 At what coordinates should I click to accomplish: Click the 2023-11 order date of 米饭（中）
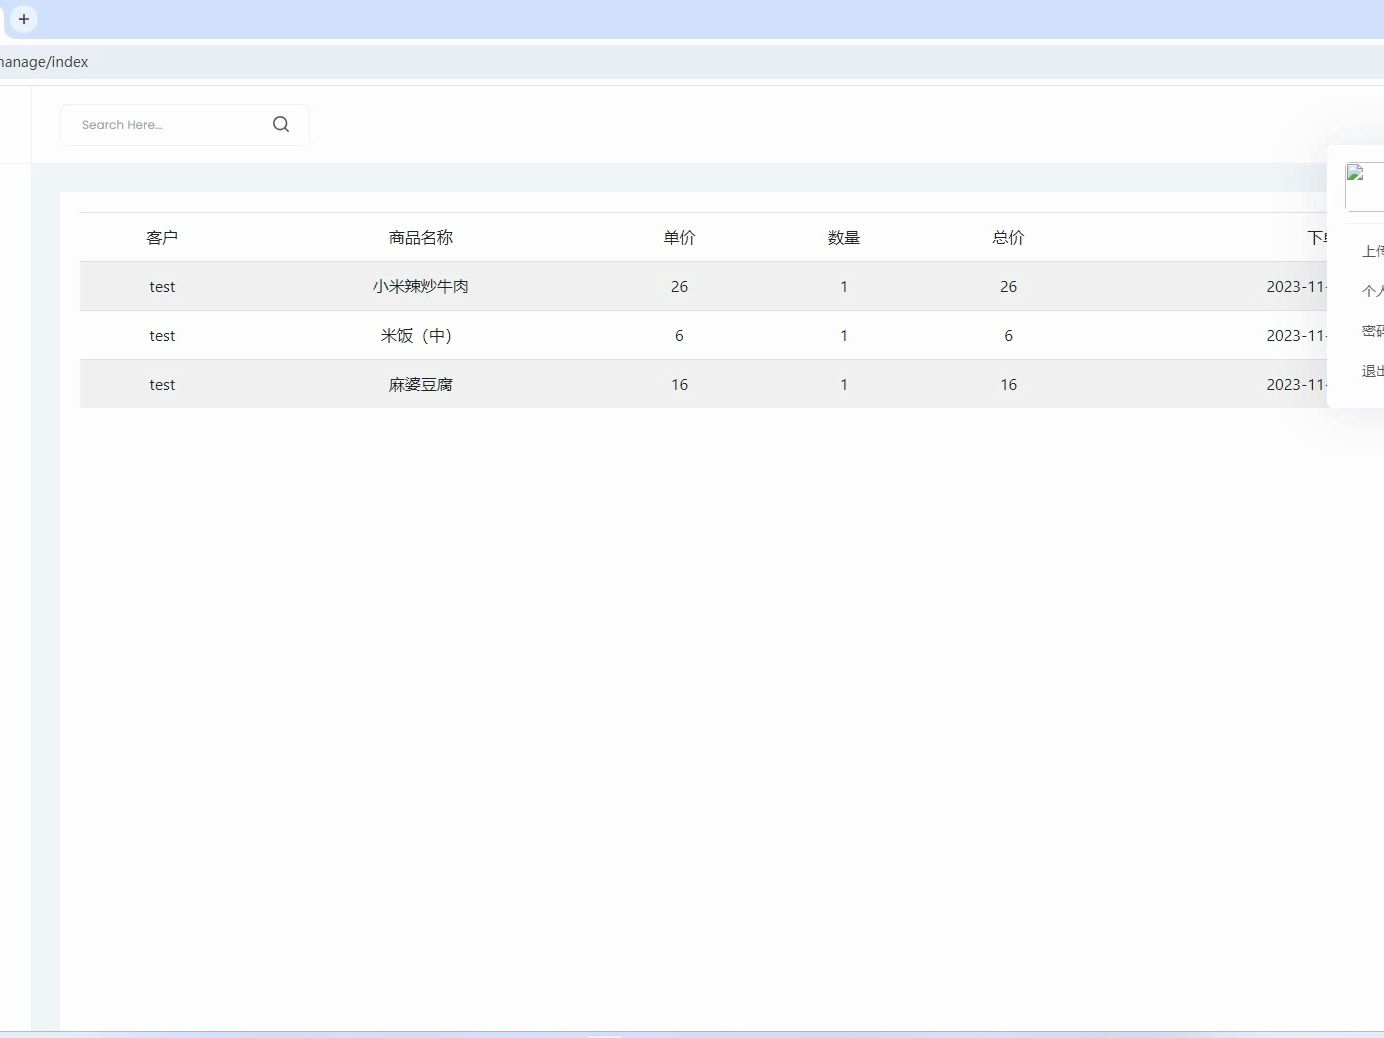click(x=1293, y=335)
